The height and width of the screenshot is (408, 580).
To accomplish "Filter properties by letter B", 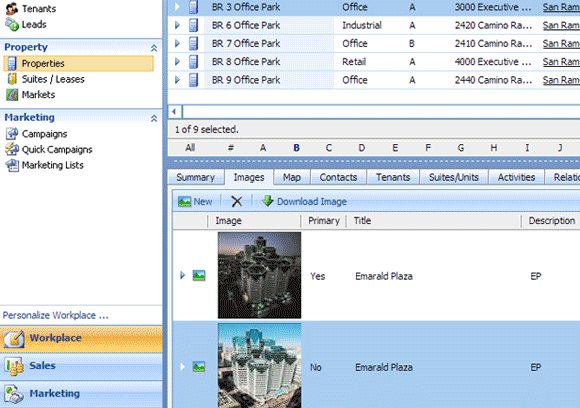I will (296, 148).
